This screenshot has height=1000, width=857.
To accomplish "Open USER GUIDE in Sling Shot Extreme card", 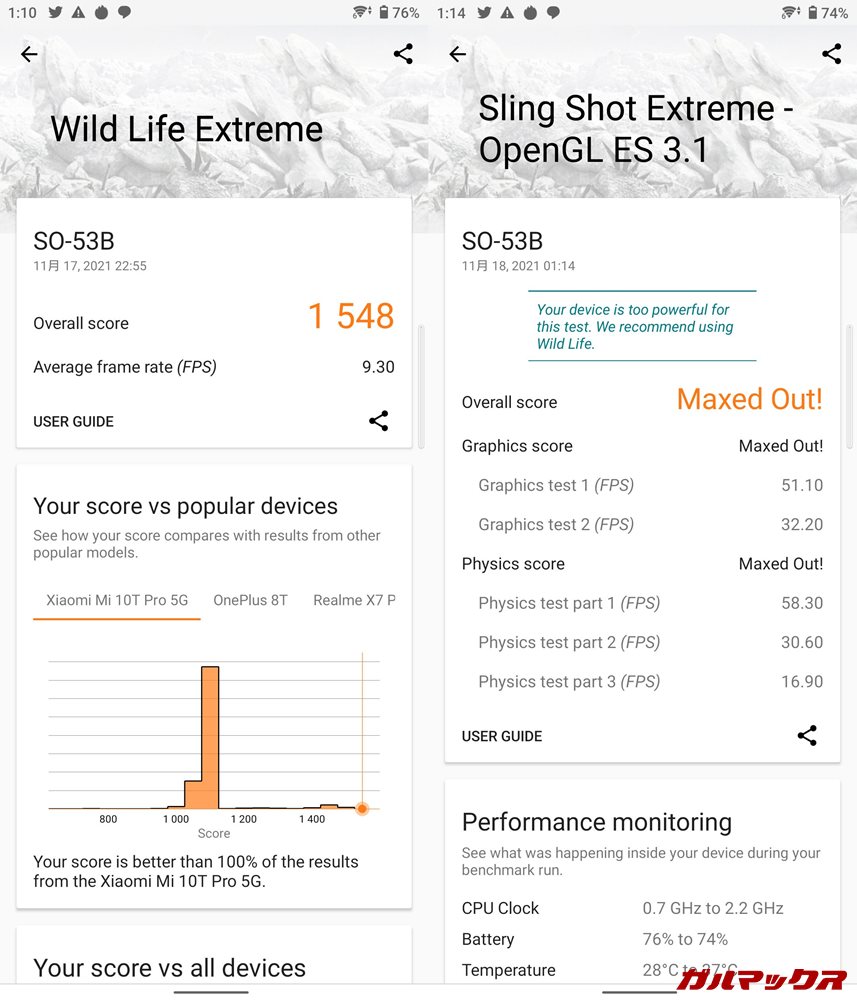I will (x=502, y=737).
